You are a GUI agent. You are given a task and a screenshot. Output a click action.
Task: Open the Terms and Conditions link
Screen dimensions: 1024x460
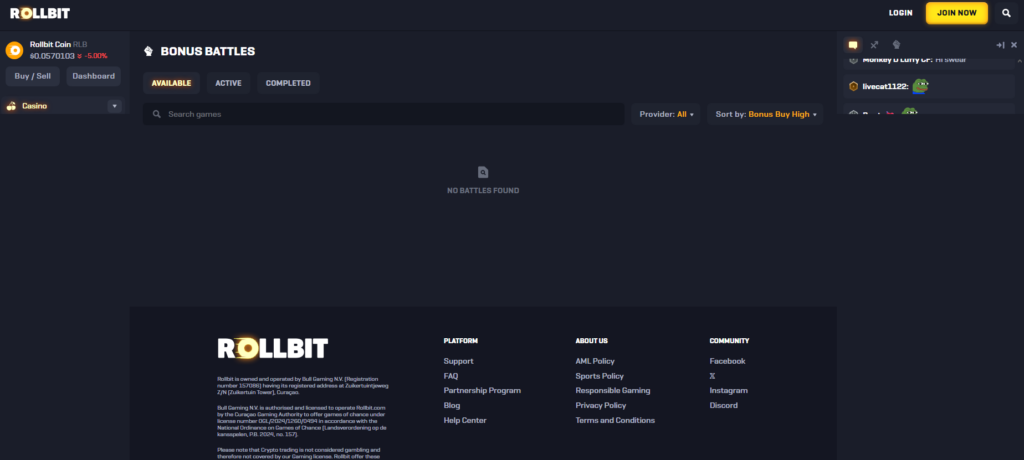(x=615, y=421)
